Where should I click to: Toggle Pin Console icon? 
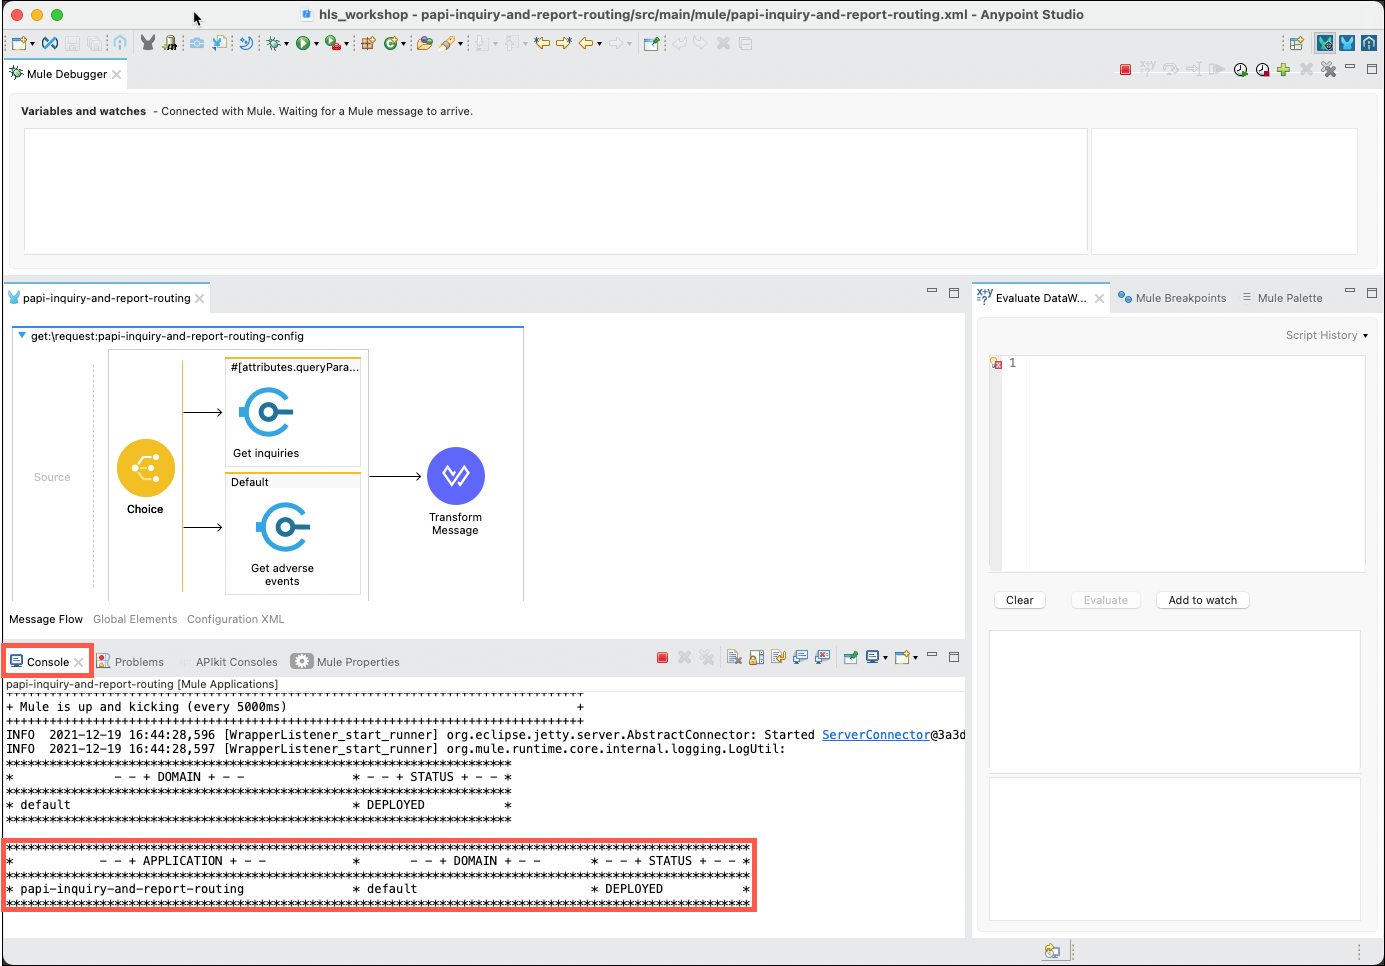(850, 657)
